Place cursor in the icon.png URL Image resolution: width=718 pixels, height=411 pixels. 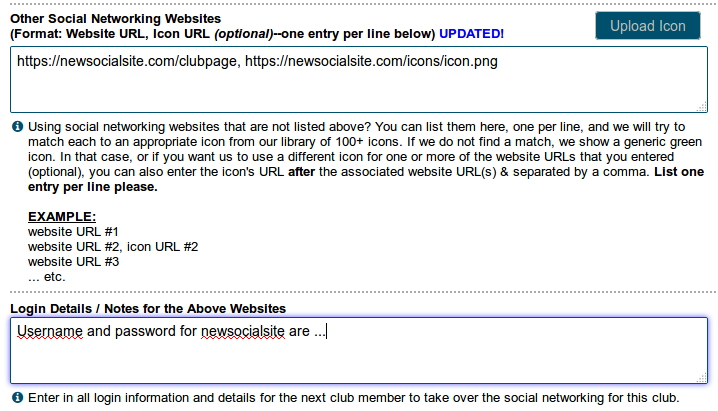(371, 61)
